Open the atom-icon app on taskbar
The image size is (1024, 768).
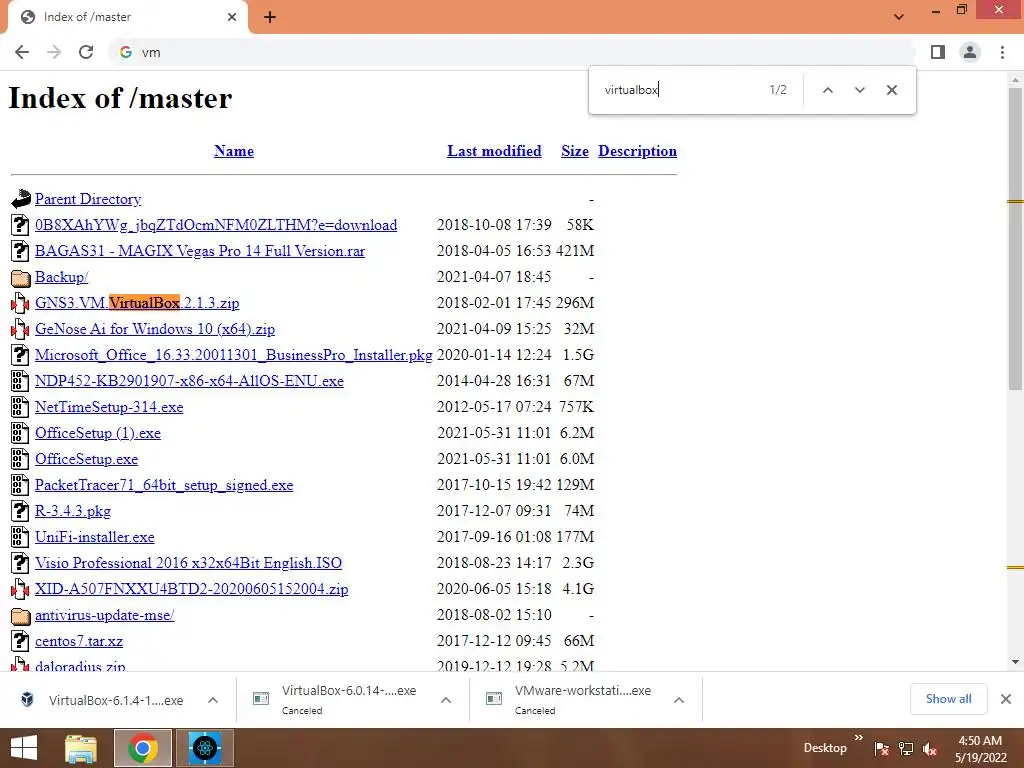(204, 748)
